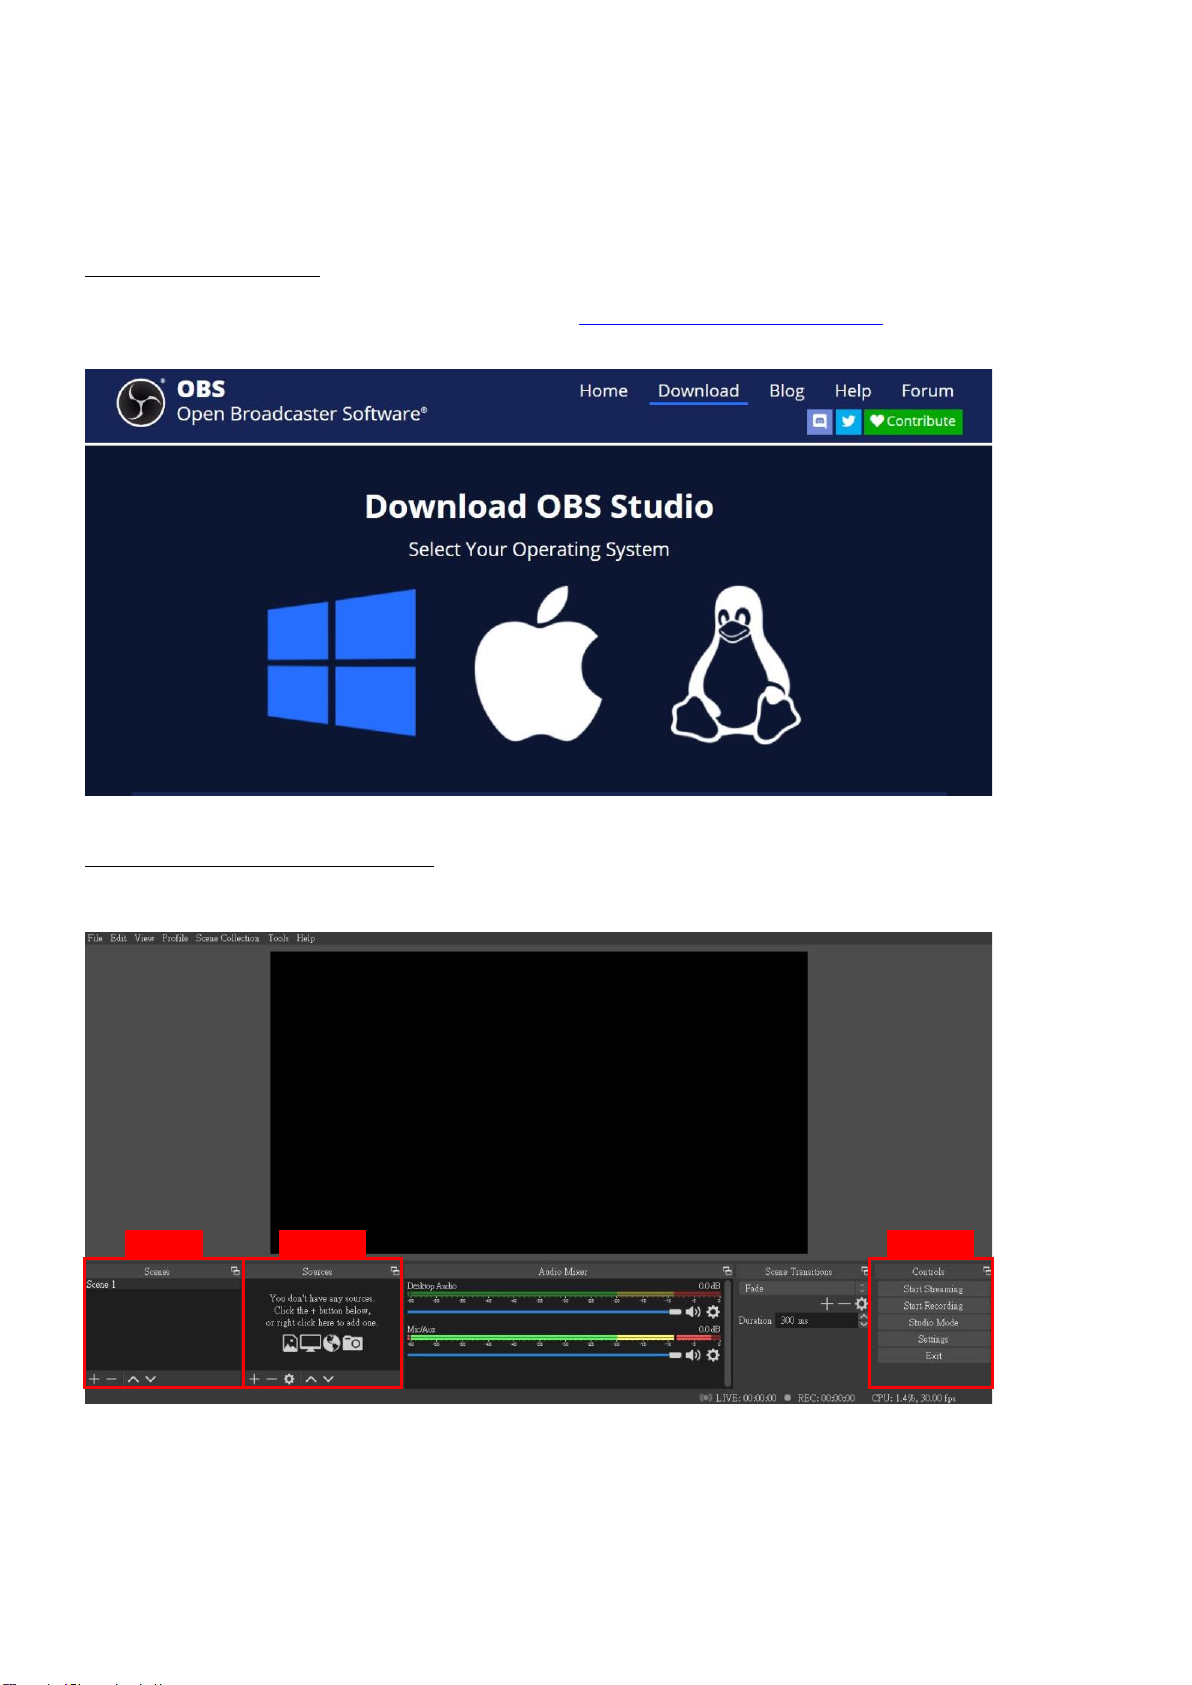Undock the Scene Transitions panel
Image resolution: width=1192 pixels, height=1685 pixels.
coord(865,1271)
